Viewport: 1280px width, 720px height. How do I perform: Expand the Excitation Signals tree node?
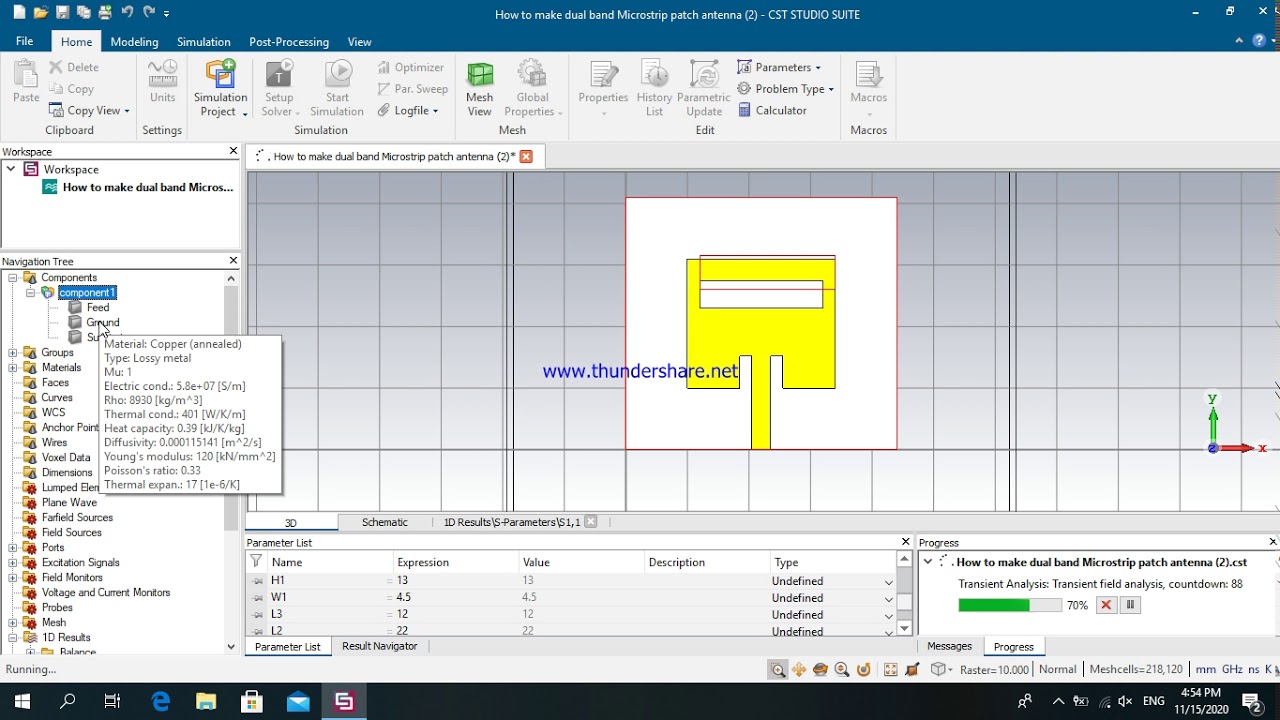13,562
